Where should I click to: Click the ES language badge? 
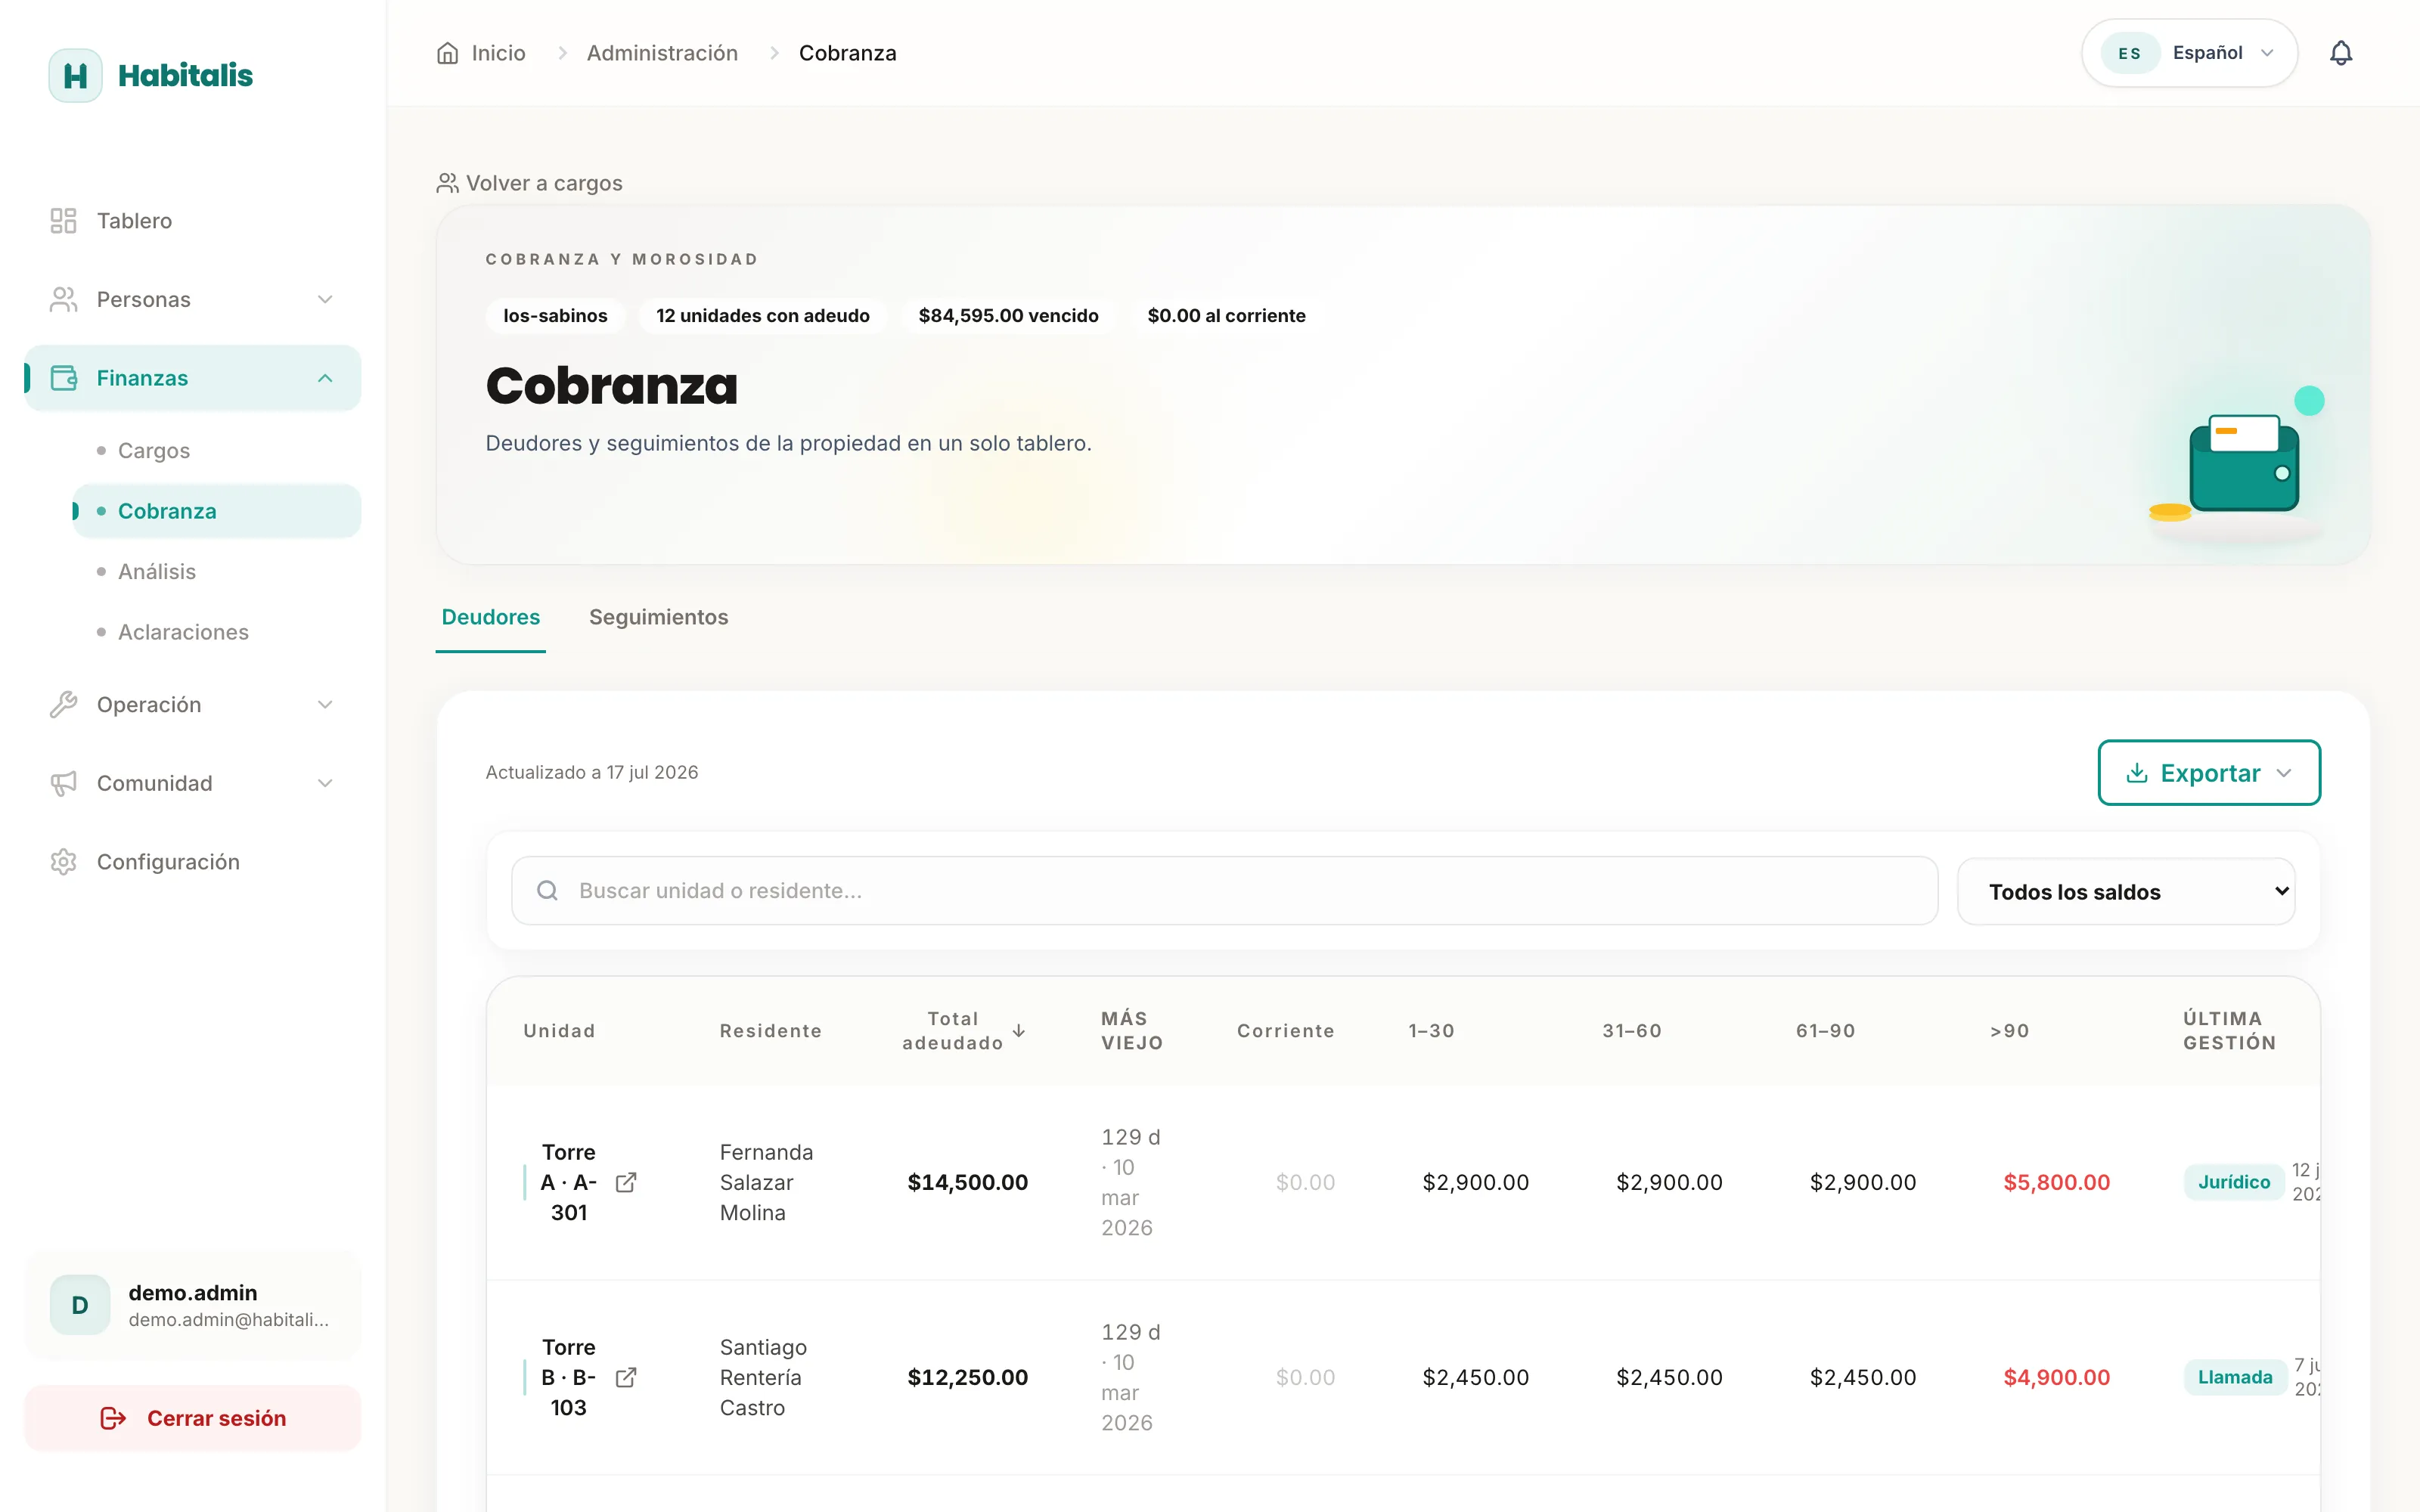point(2129,53)
